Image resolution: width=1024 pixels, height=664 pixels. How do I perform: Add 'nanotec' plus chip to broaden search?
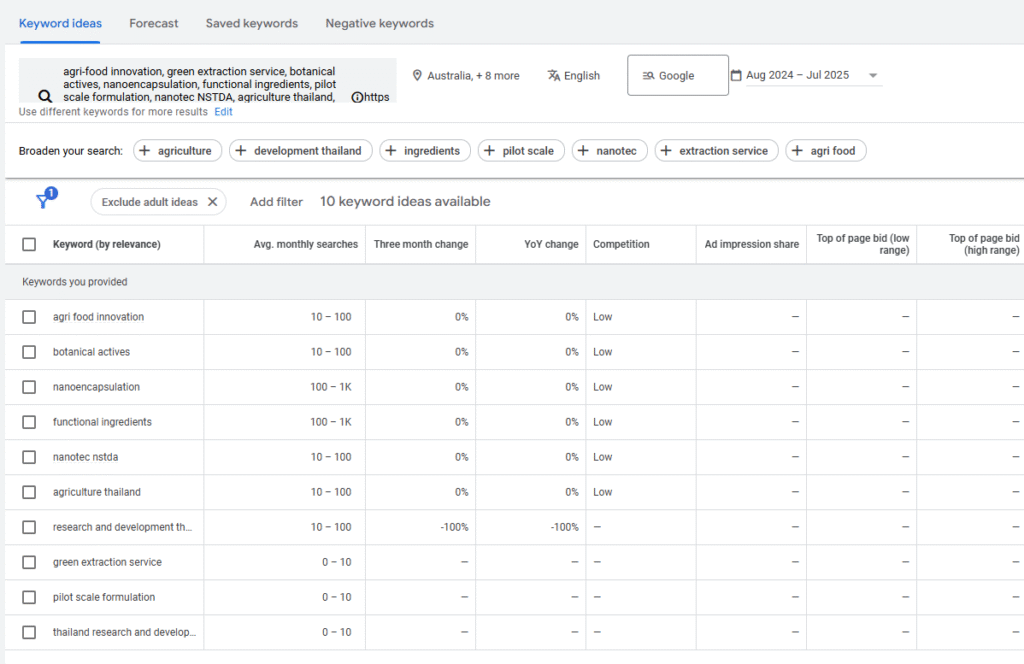609,151
